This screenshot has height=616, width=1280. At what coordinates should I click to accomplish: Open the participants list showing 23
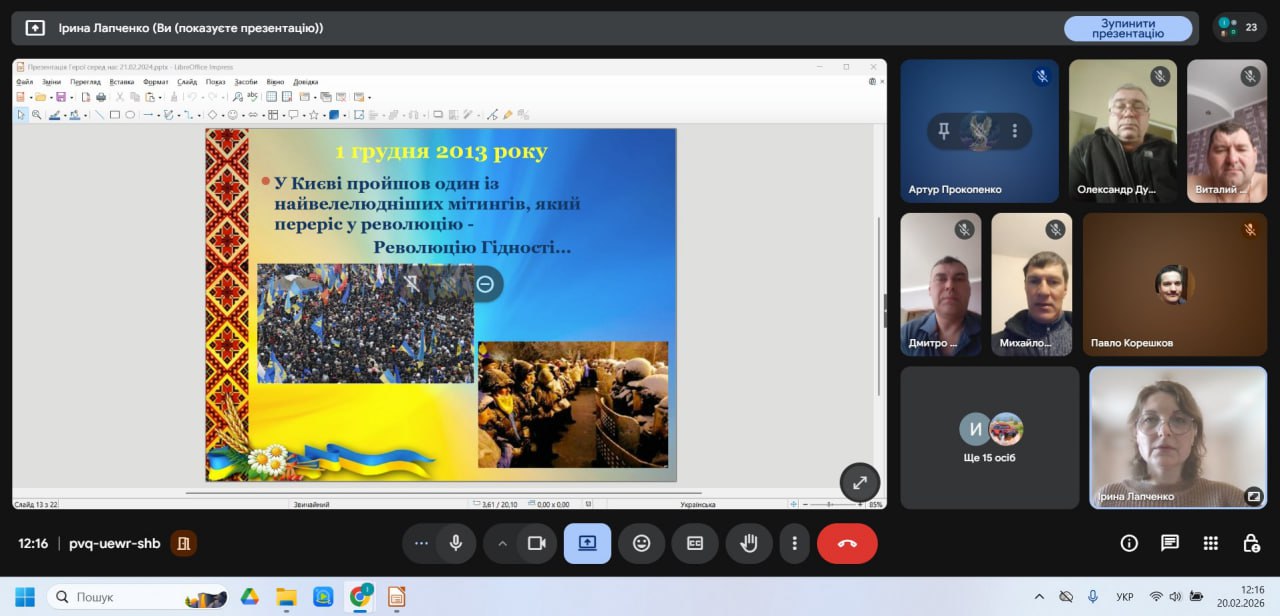[x=1239, y=28]
